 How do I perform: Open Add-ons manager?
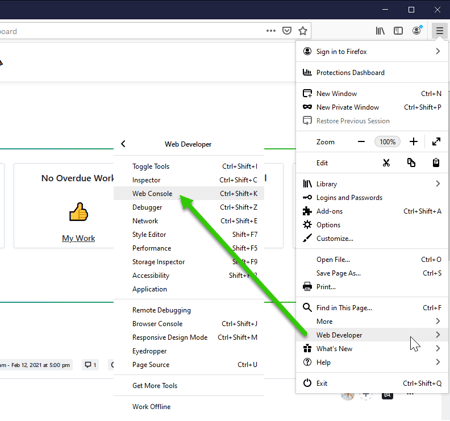coord(372,211)
